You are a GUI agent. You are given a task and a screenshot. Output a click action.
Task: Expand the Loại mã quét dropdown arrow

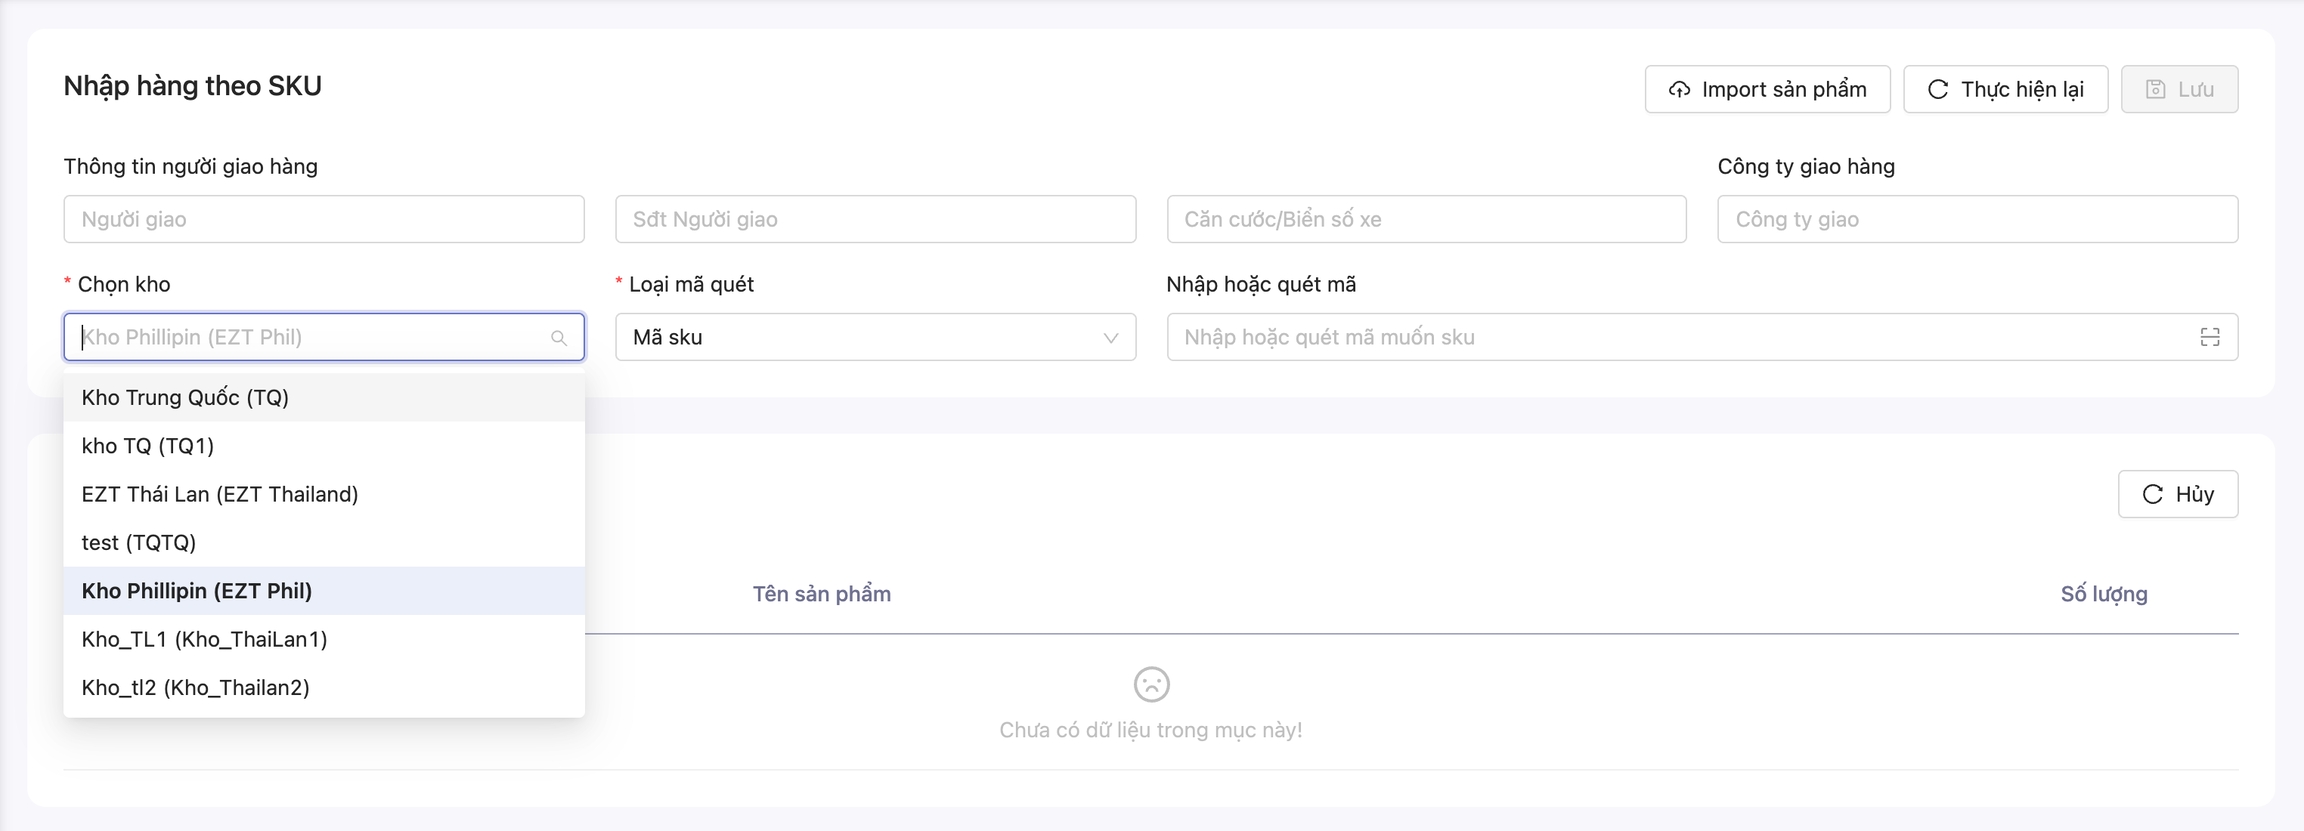tap(1110, 338)
